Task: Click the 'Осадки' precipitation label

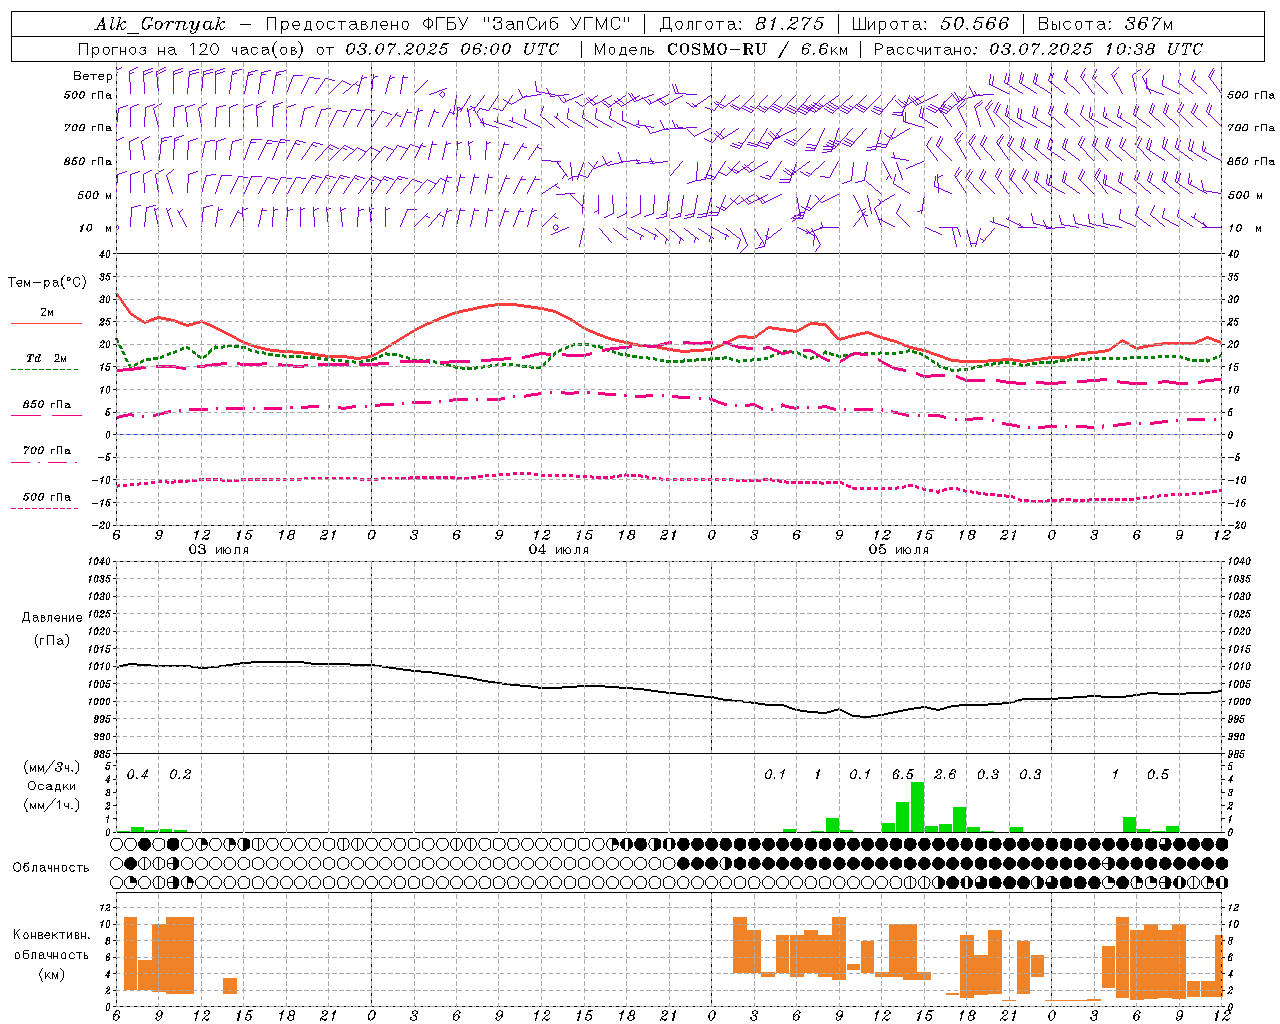Action: 51,786
